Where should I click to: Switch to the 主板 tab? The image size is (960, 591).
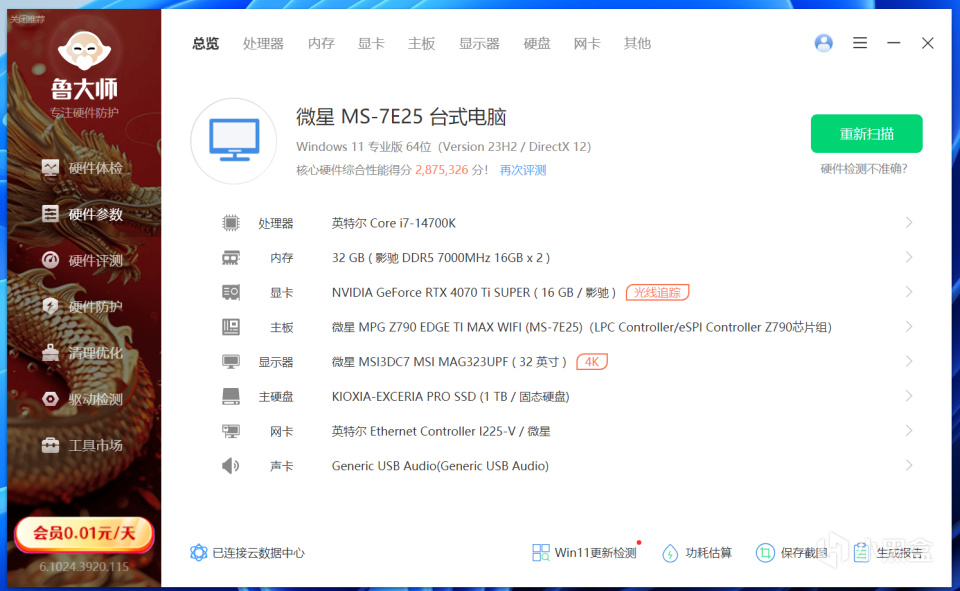pos(422,43)
